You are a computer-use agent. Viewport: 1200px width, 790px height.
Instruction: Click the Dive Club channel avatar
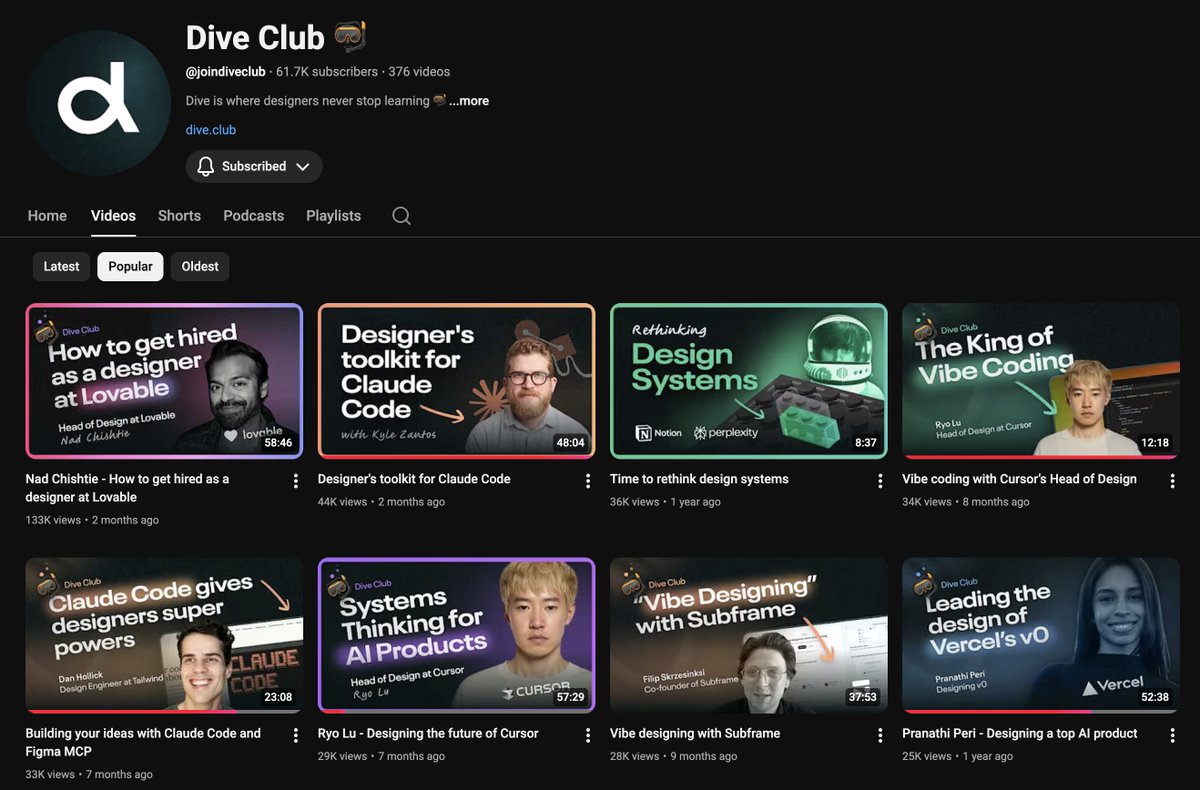click(x=98, y=103)
